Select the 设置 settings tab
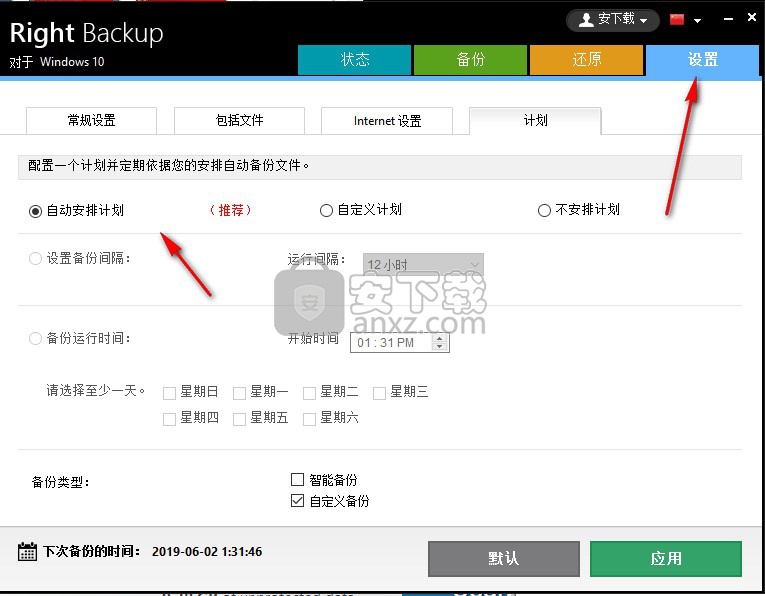Viewport: 765px width, 596px height. pyautogui.click(x=703, y=60)
